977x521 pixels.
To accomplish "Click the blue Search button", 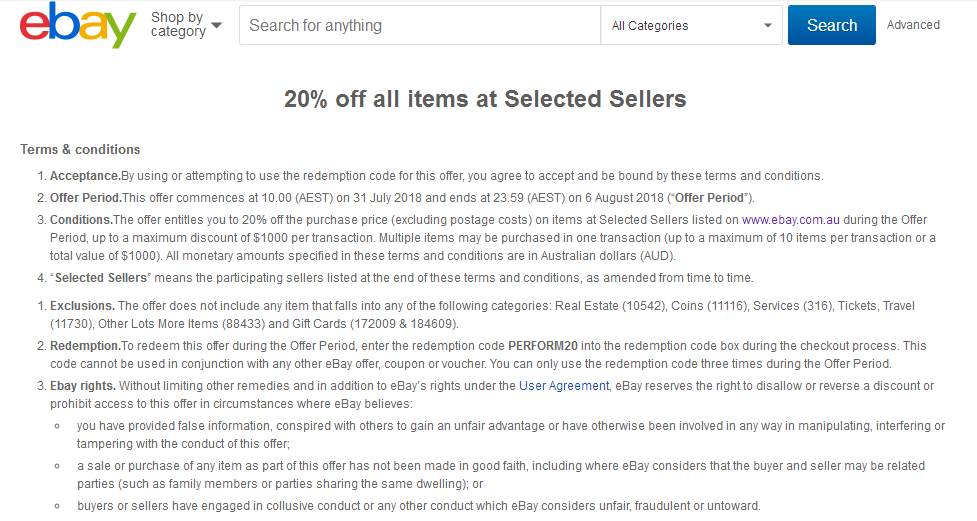I will click(831, 25).
